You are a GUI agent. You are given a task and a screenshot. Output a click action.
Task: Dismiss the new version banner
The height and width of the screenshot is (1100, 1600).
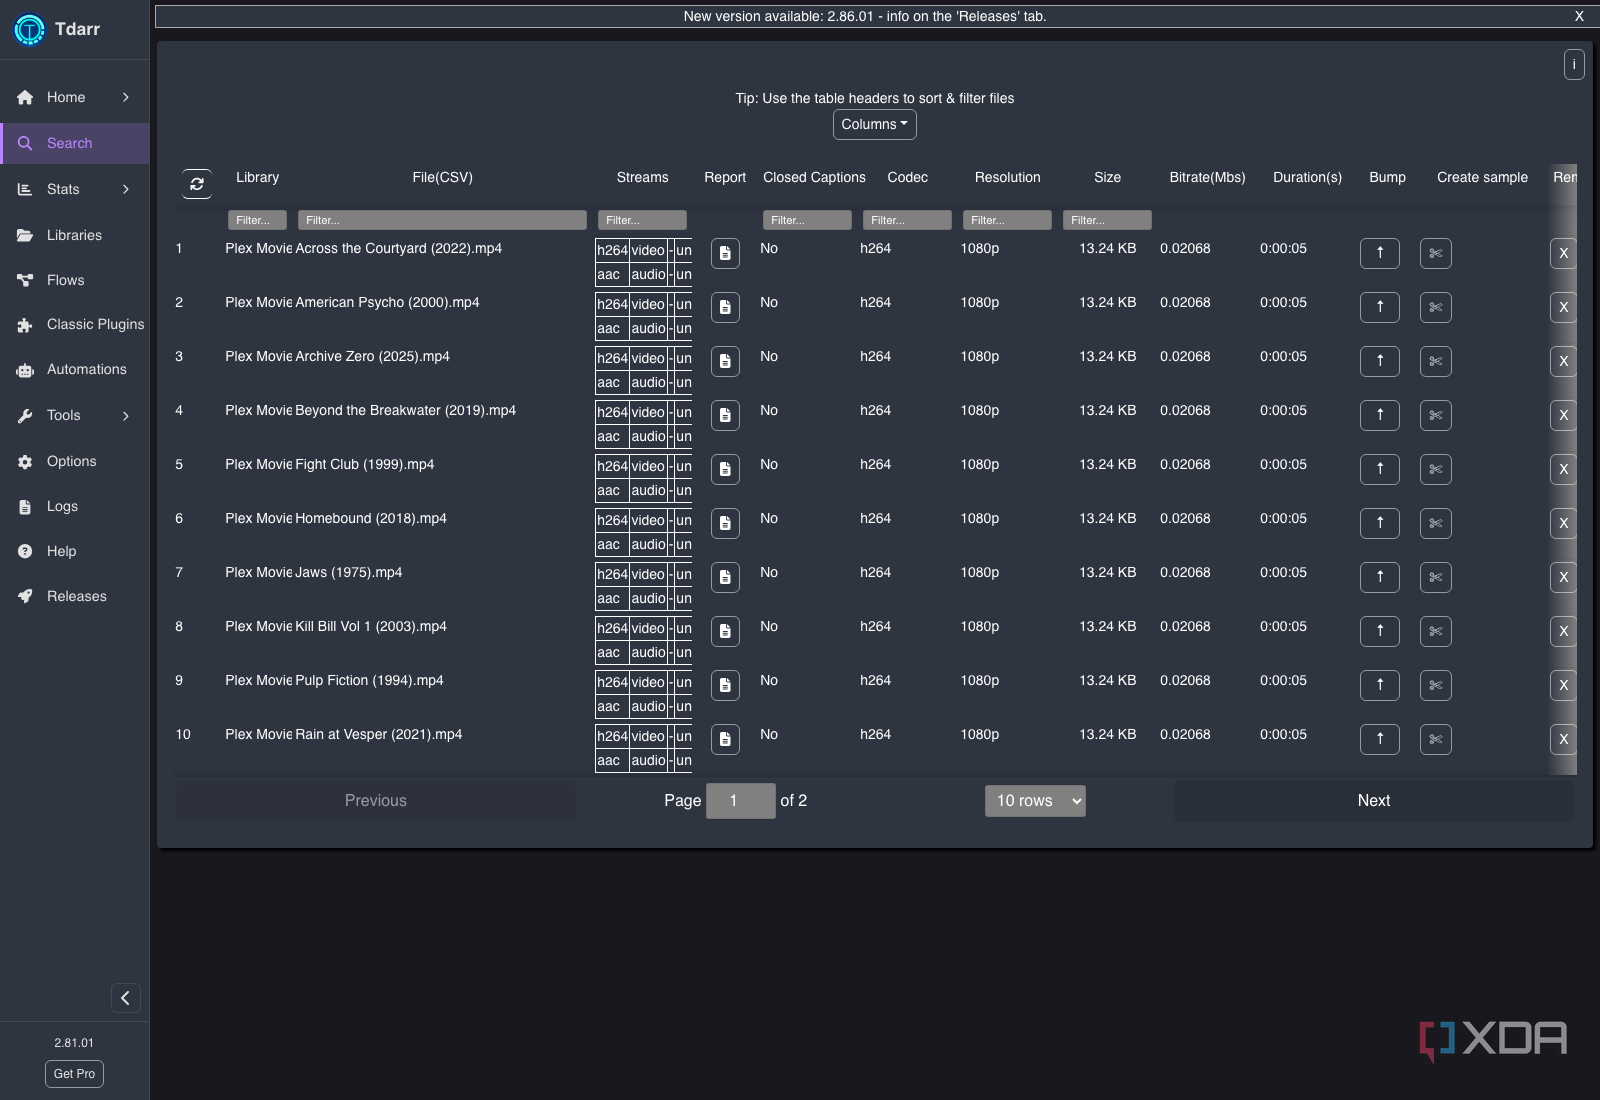1579,16
